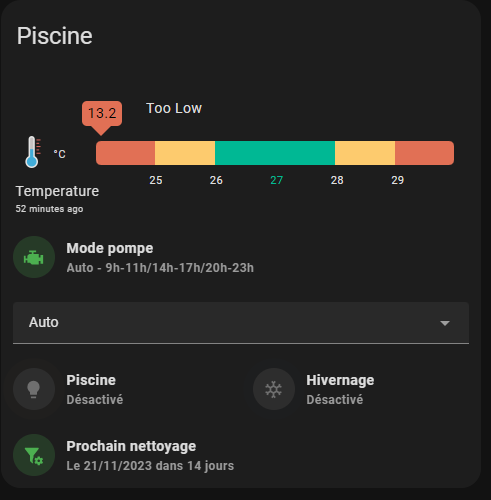Click the green 27 scale label
This screenshot has width=491, height=500.
(x=277, y=180)
